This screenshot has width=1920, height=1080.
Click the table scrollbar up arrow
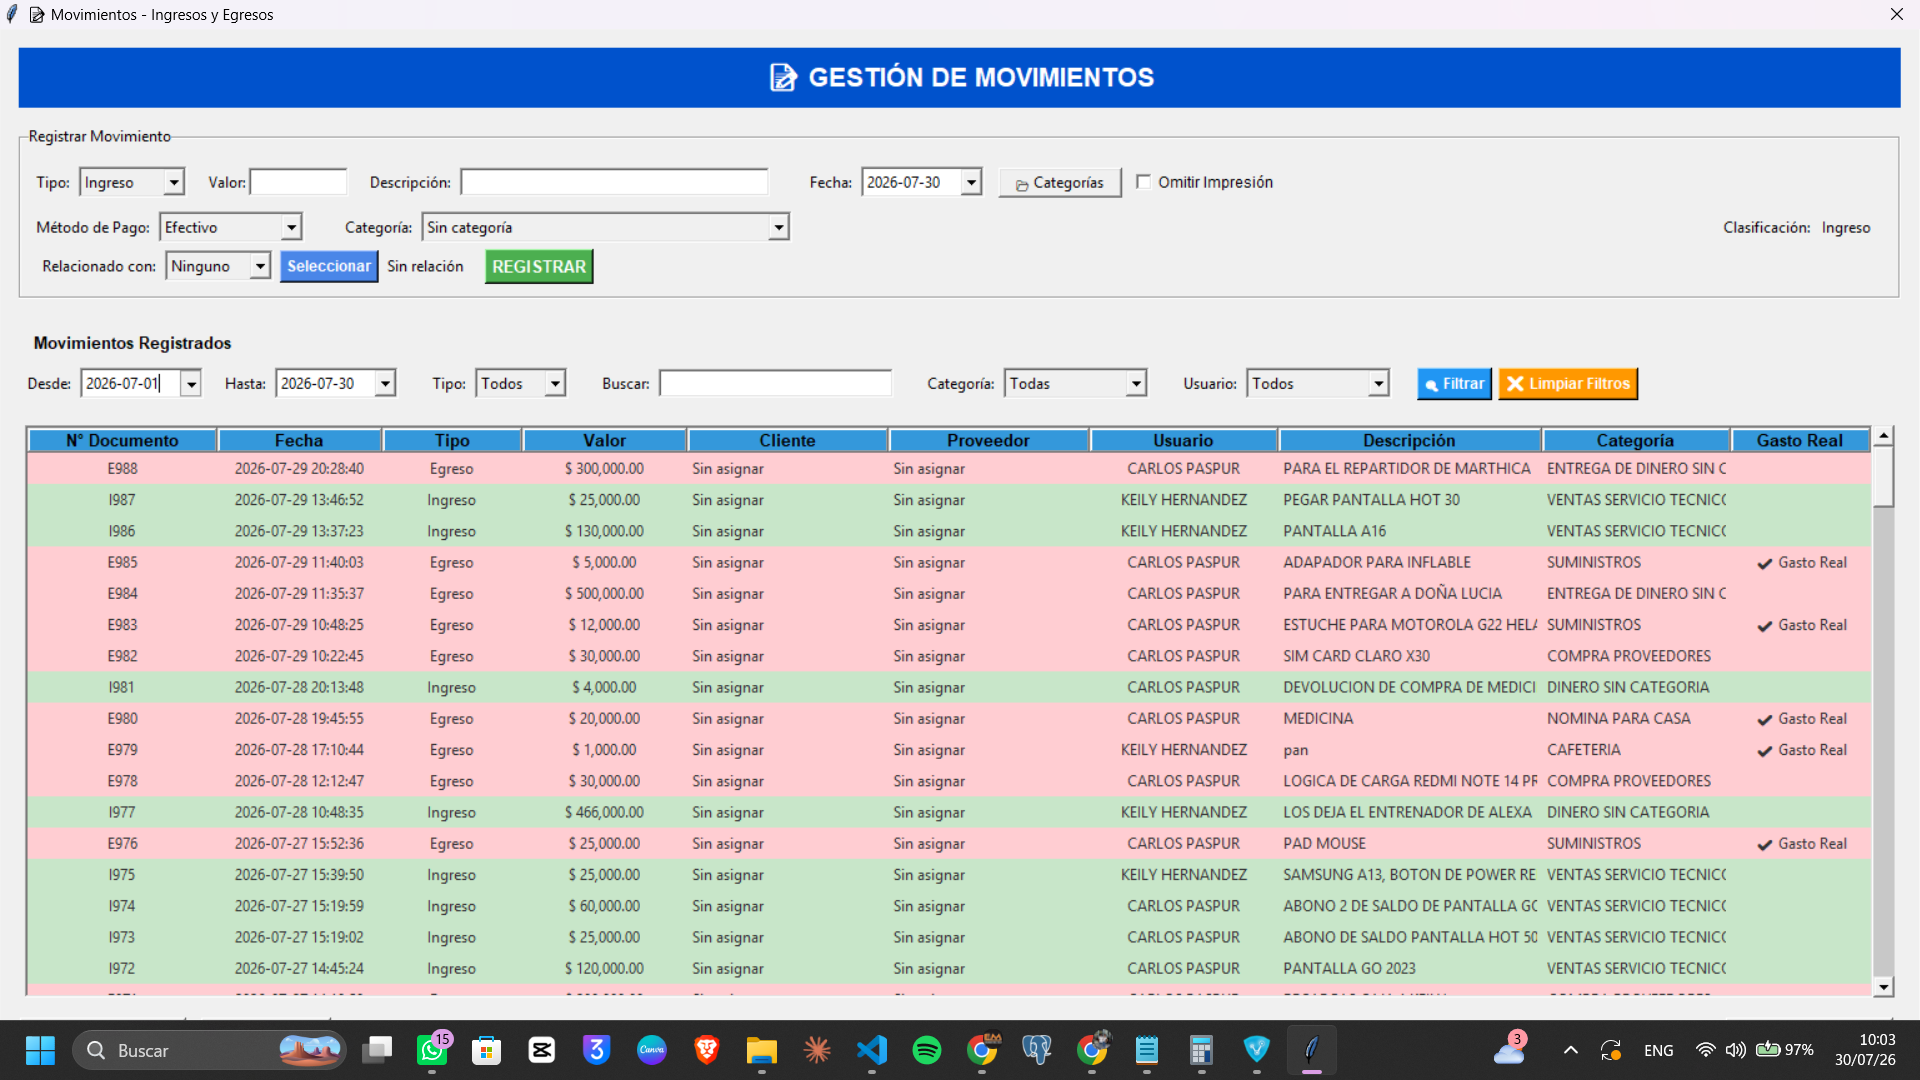tap(1883, 436)
